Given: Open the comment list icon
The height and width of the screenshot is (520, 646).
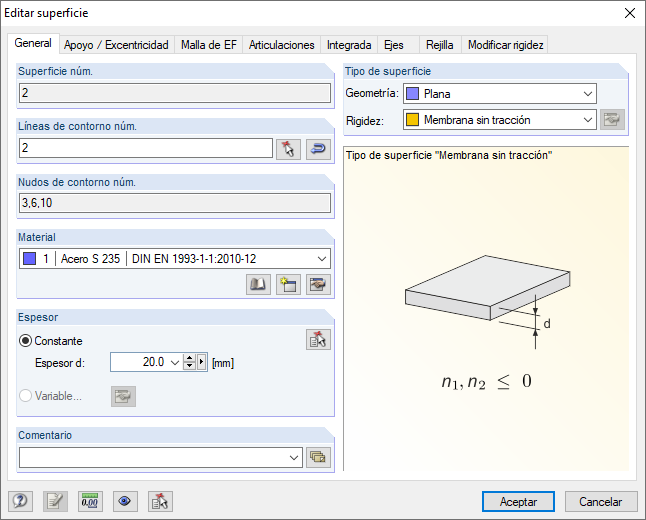Looking at the screenshot, I should 318,457.
